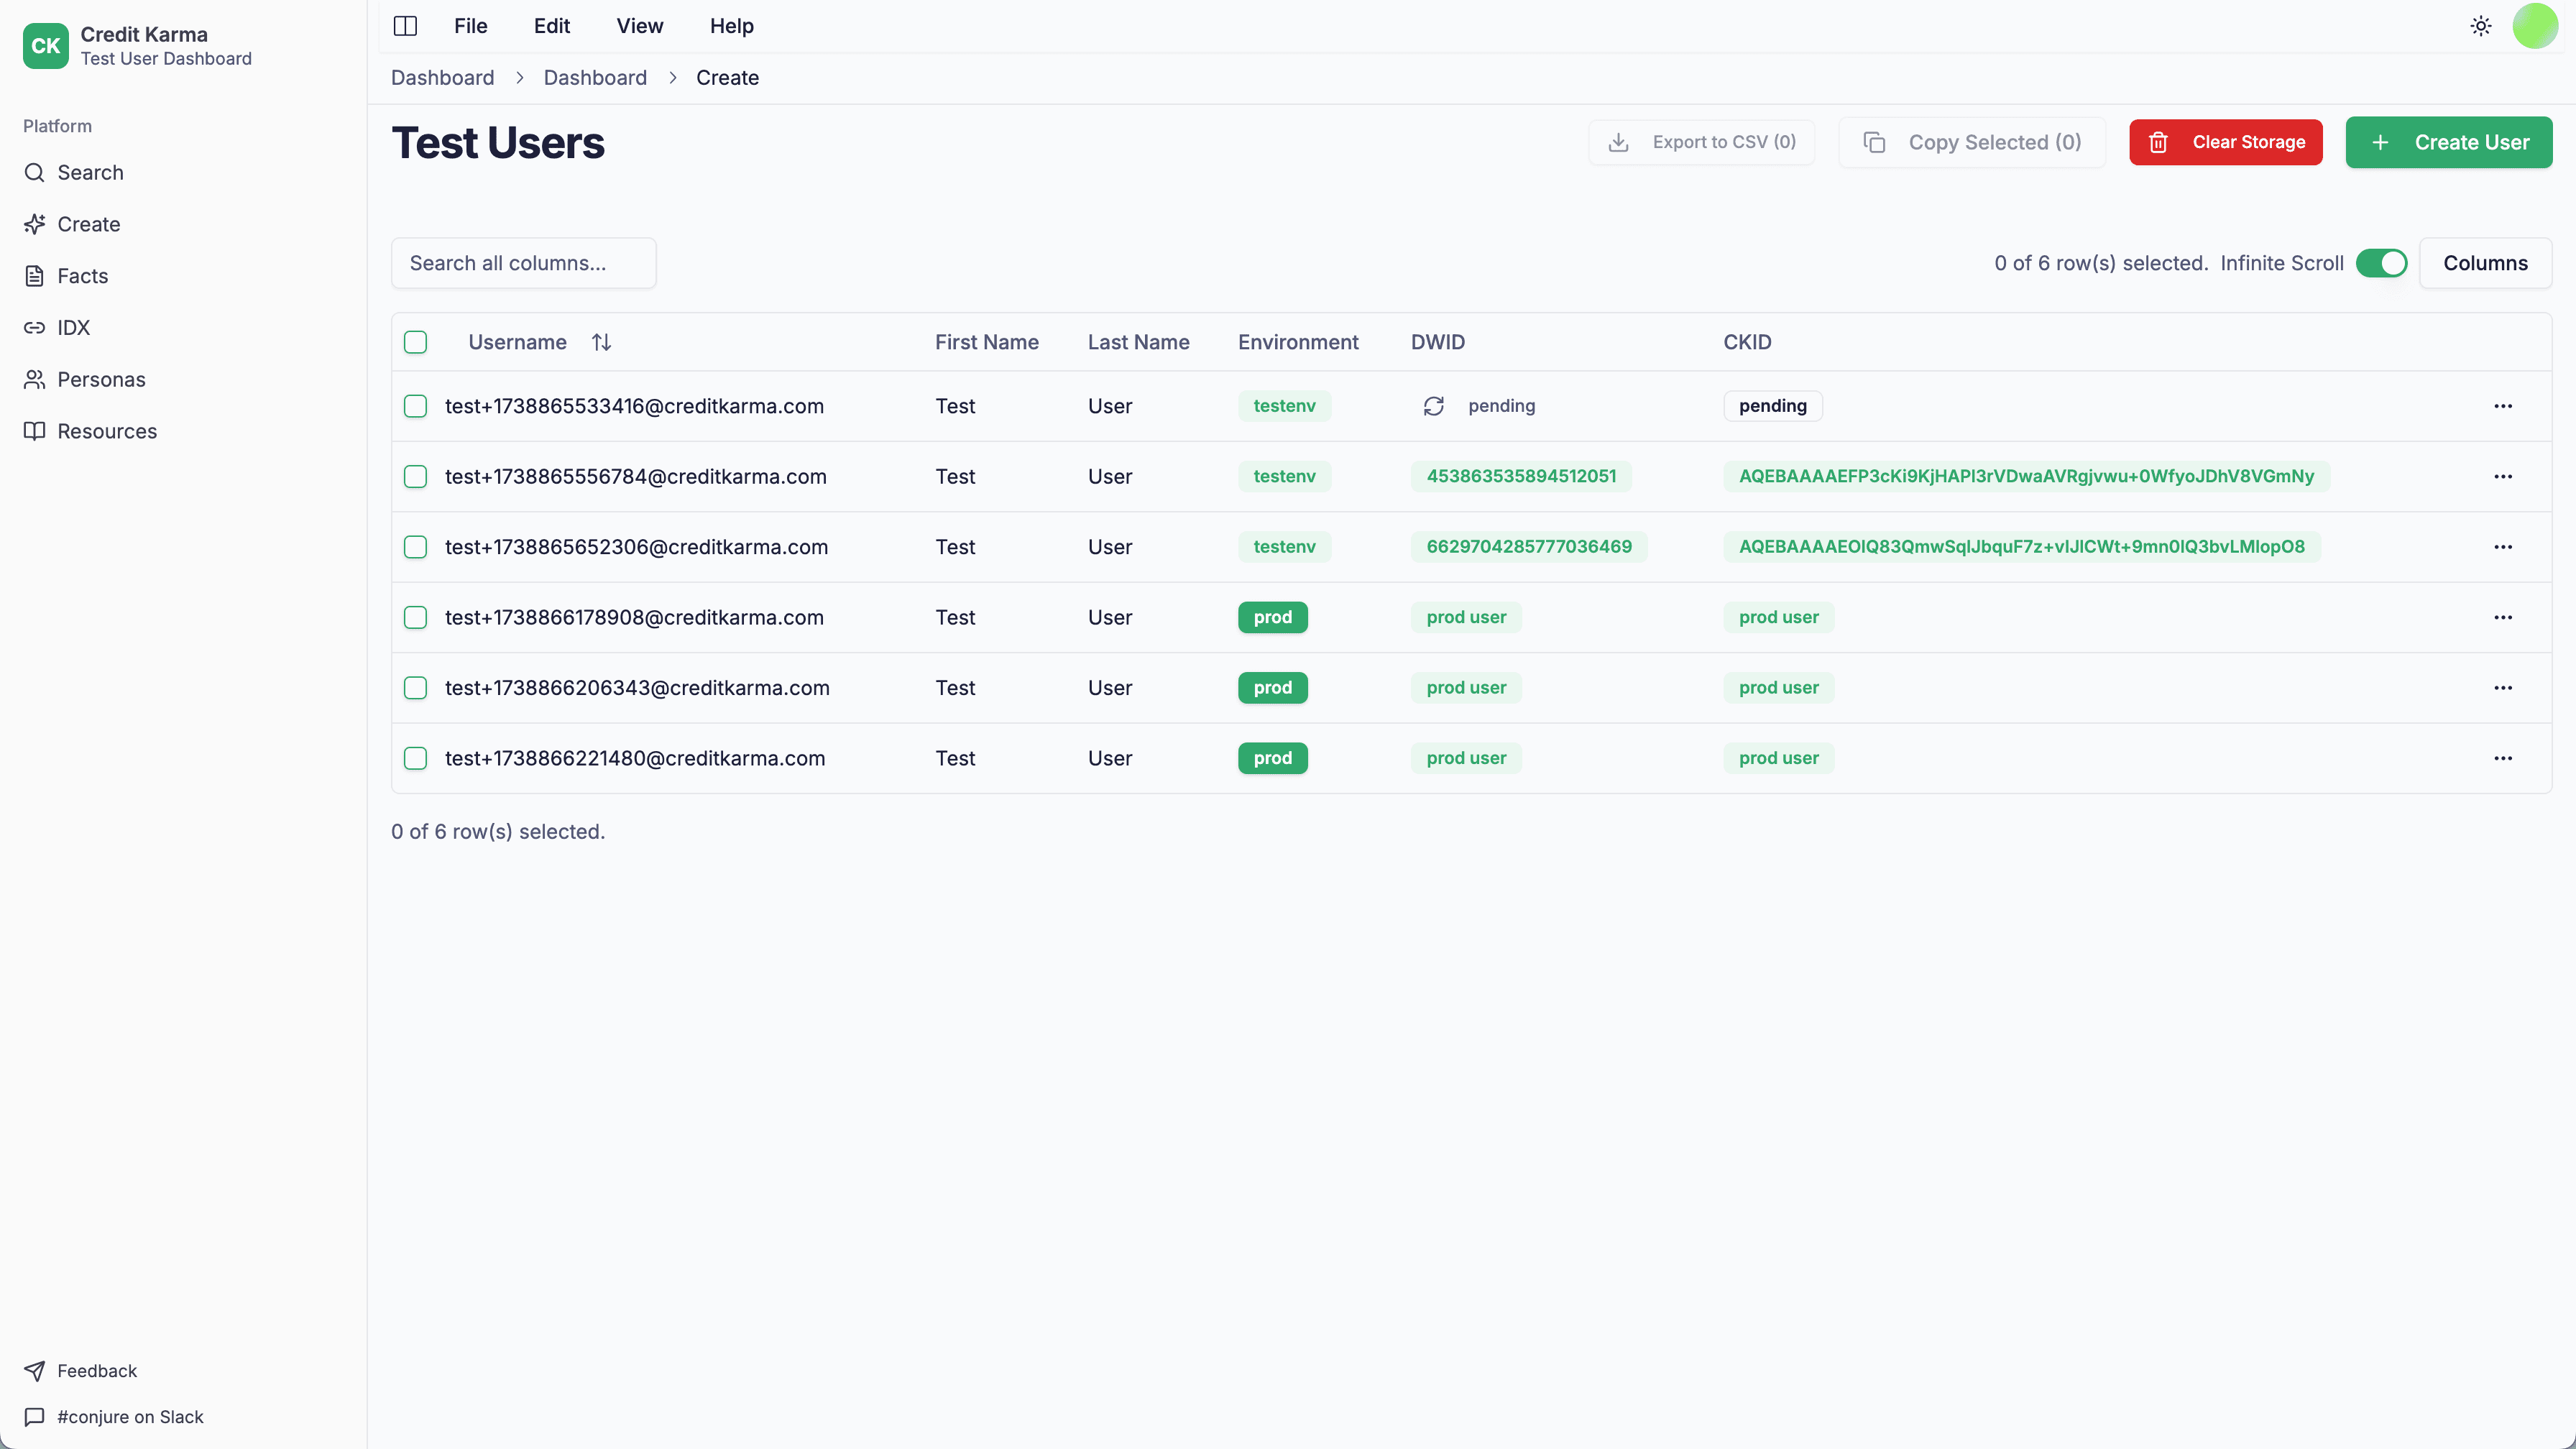The width and height of the screenshot is (2576, 1449).
Task: Open the Columns dropdown
Action: [2486, 263]
